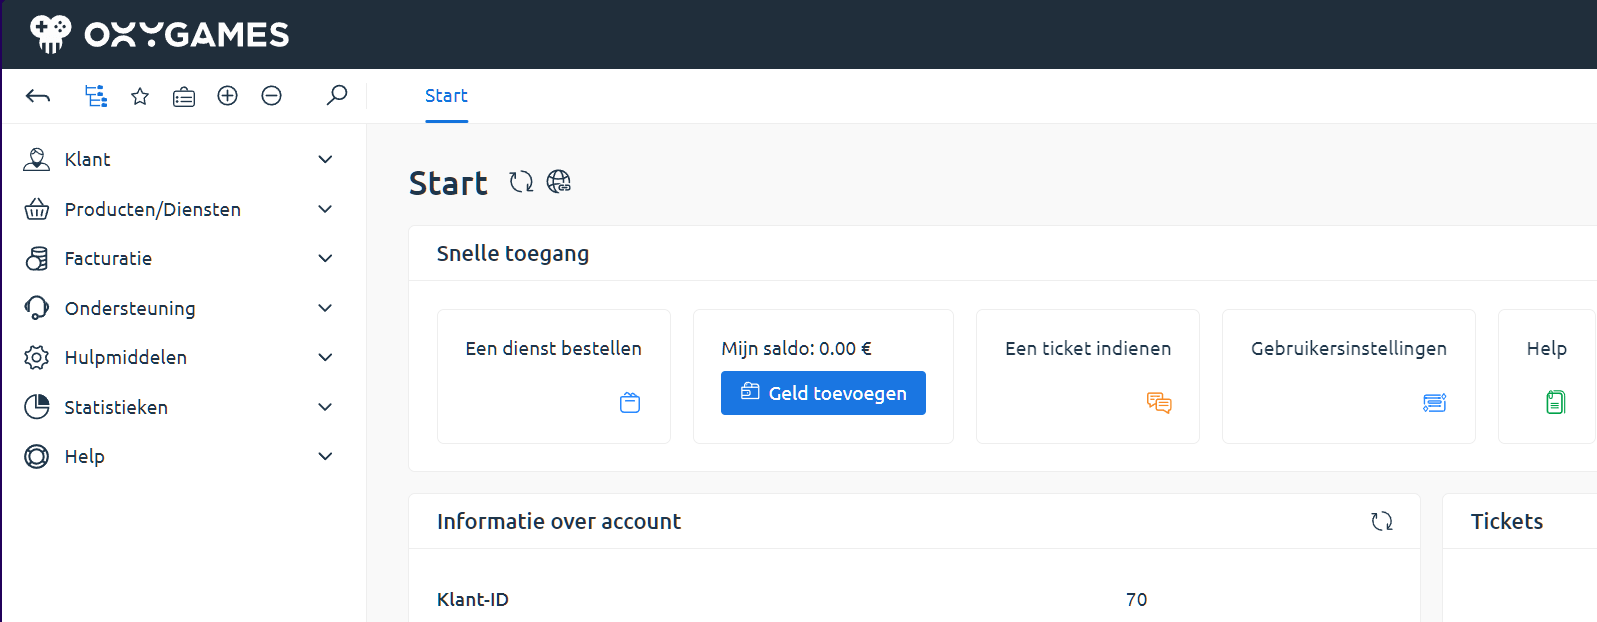Click the Klant-ID label
The width and height of the screenshot is (1597, 622).
pyautogui.click(x=473, y=599)
